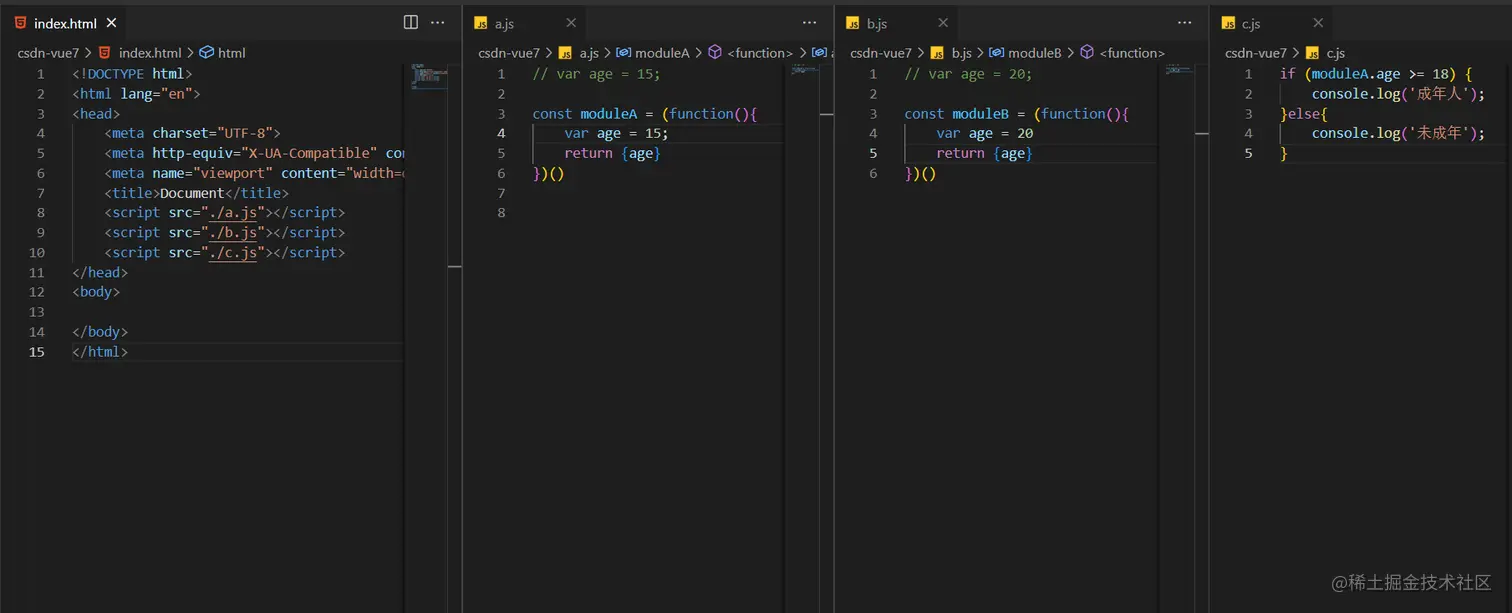
Task: Open csdn-vue7 breadcrumb in index.html pane
Action: click(48, 53)
